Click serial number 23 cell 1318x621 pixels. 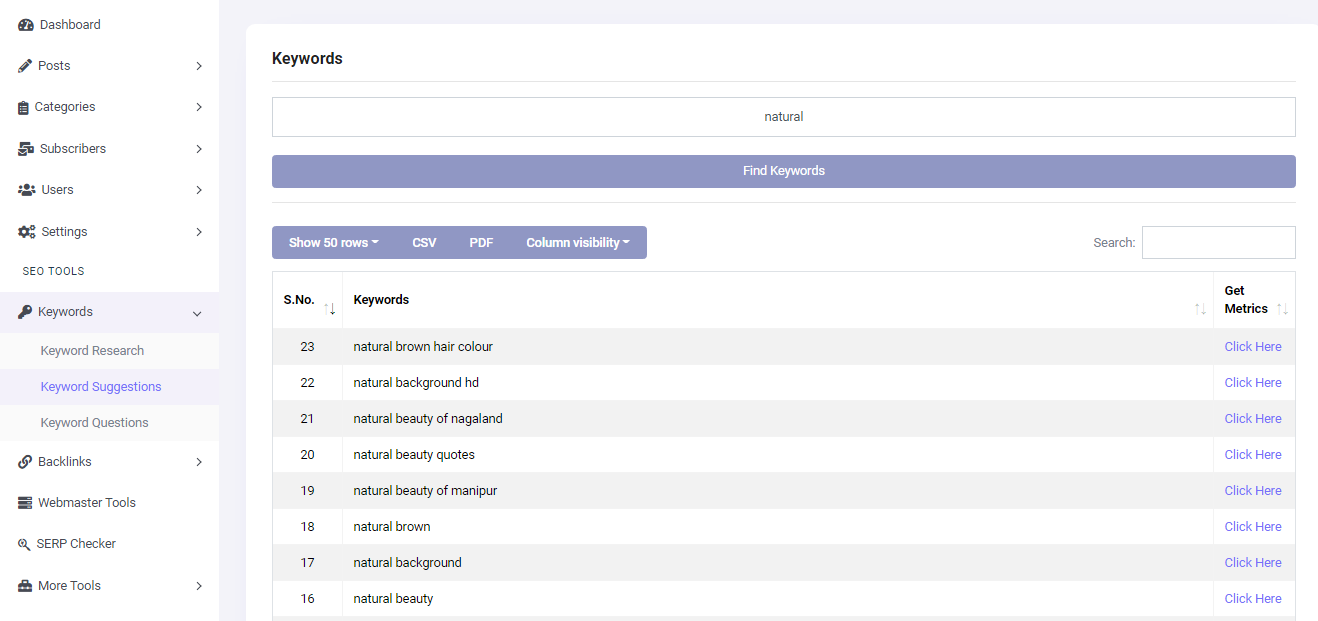pos(307,347)
